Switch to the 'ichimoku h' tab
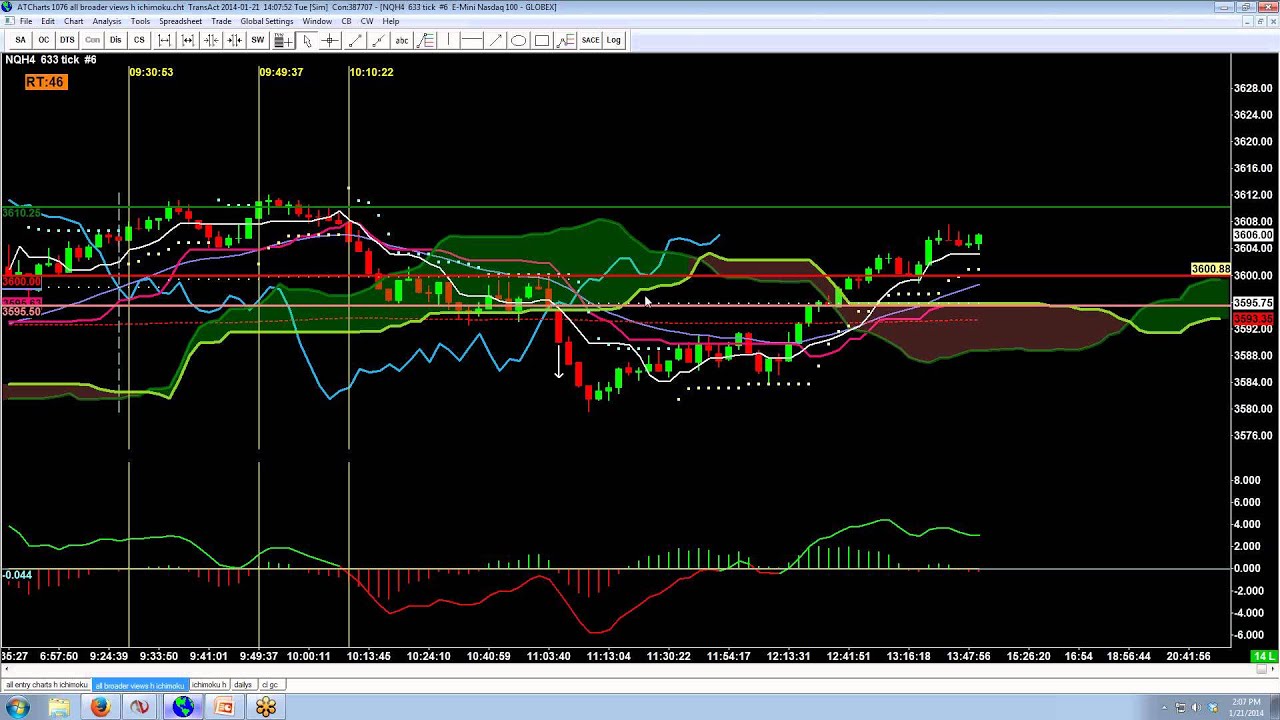The image size is (1280, 720). click(209, 685)
